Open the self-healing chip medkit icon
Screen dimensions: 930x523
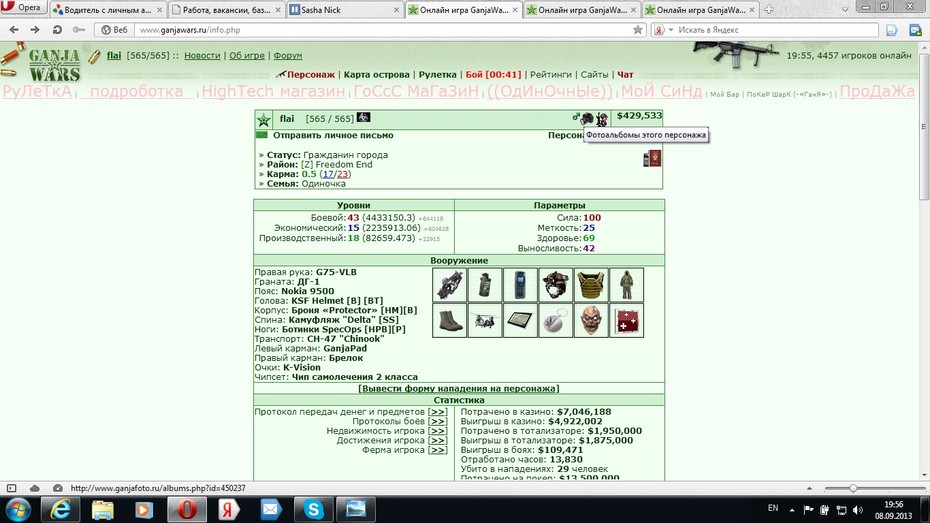626,320
